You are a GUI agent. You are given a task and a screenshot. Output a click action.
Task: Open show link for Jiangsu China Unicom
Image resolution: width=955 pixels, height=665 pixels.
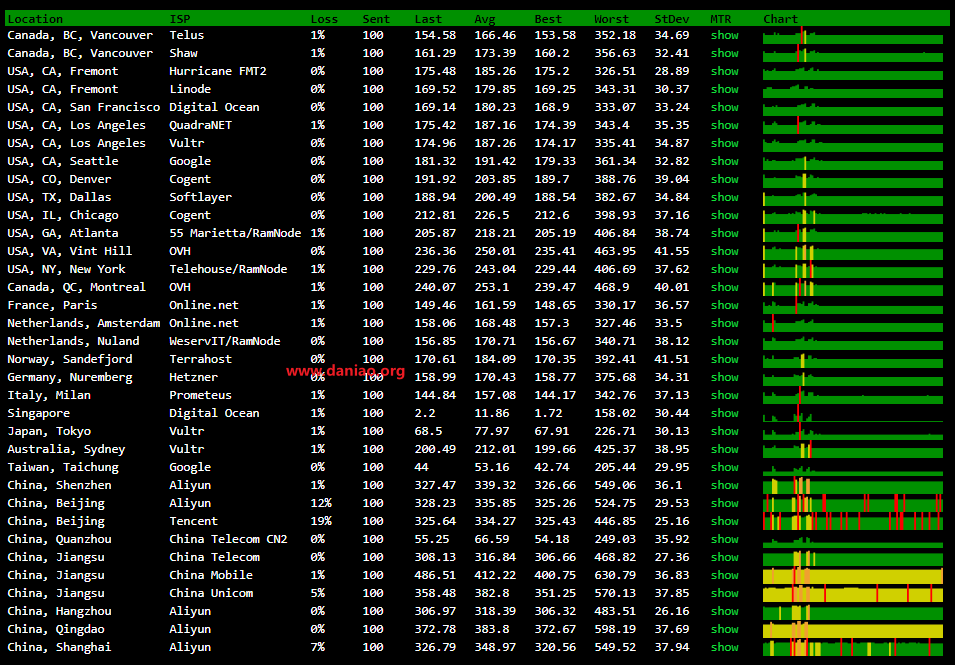click(724, 593)
